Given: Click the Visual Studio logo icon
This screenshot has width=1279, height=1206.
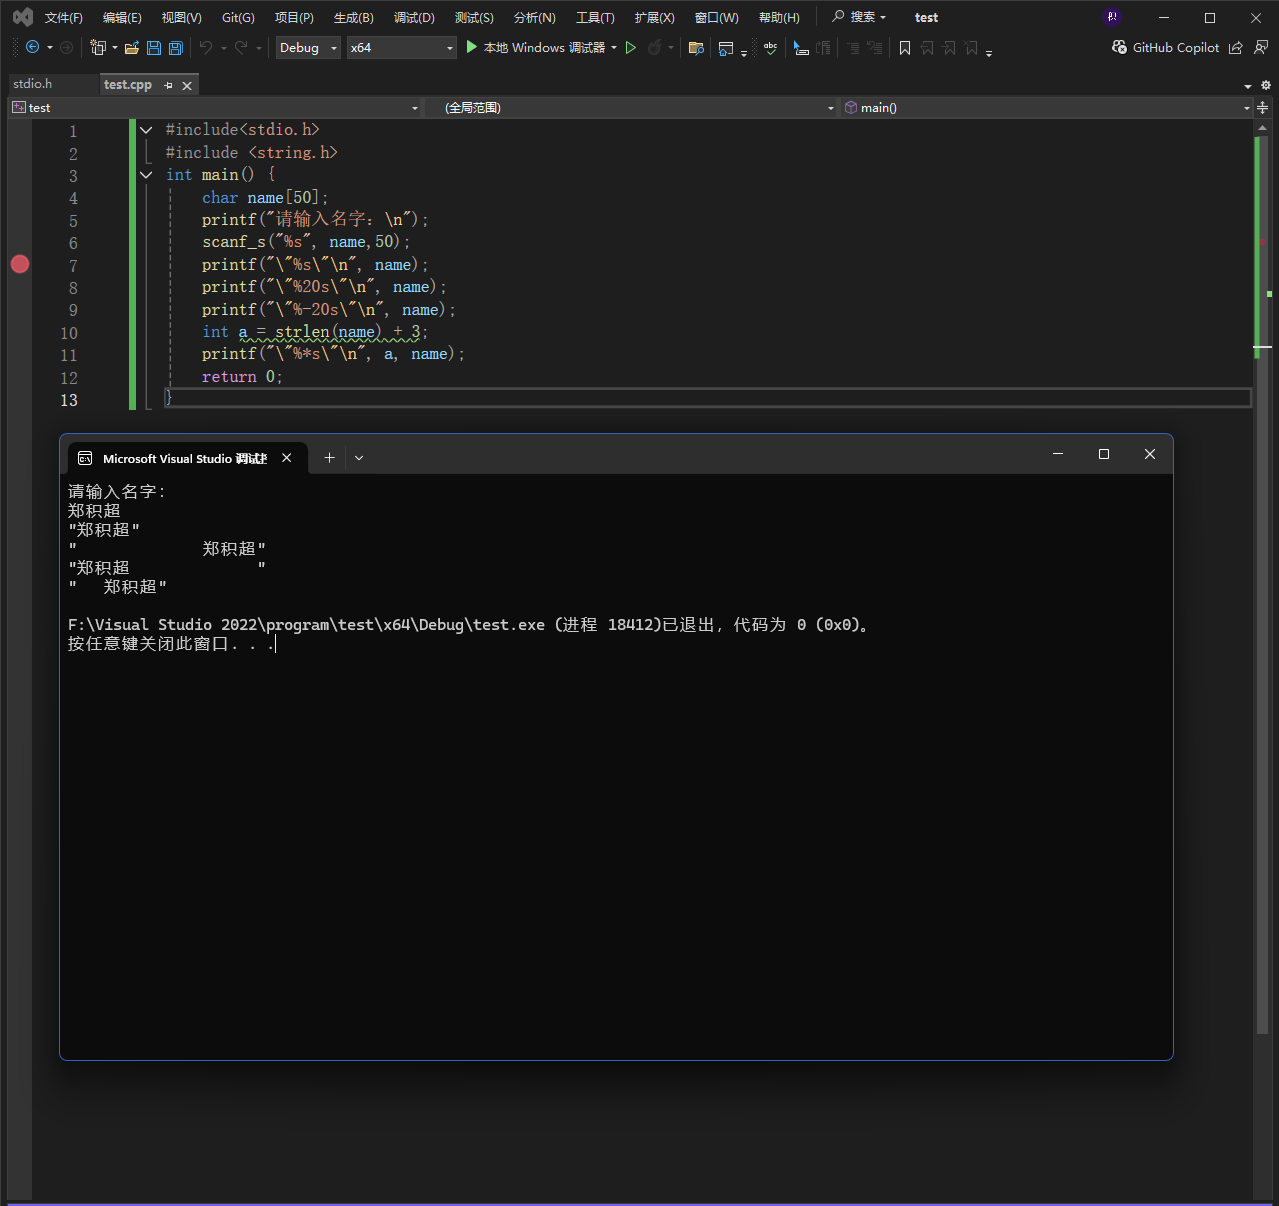Looking at the screenshot, I should (22, 17).
